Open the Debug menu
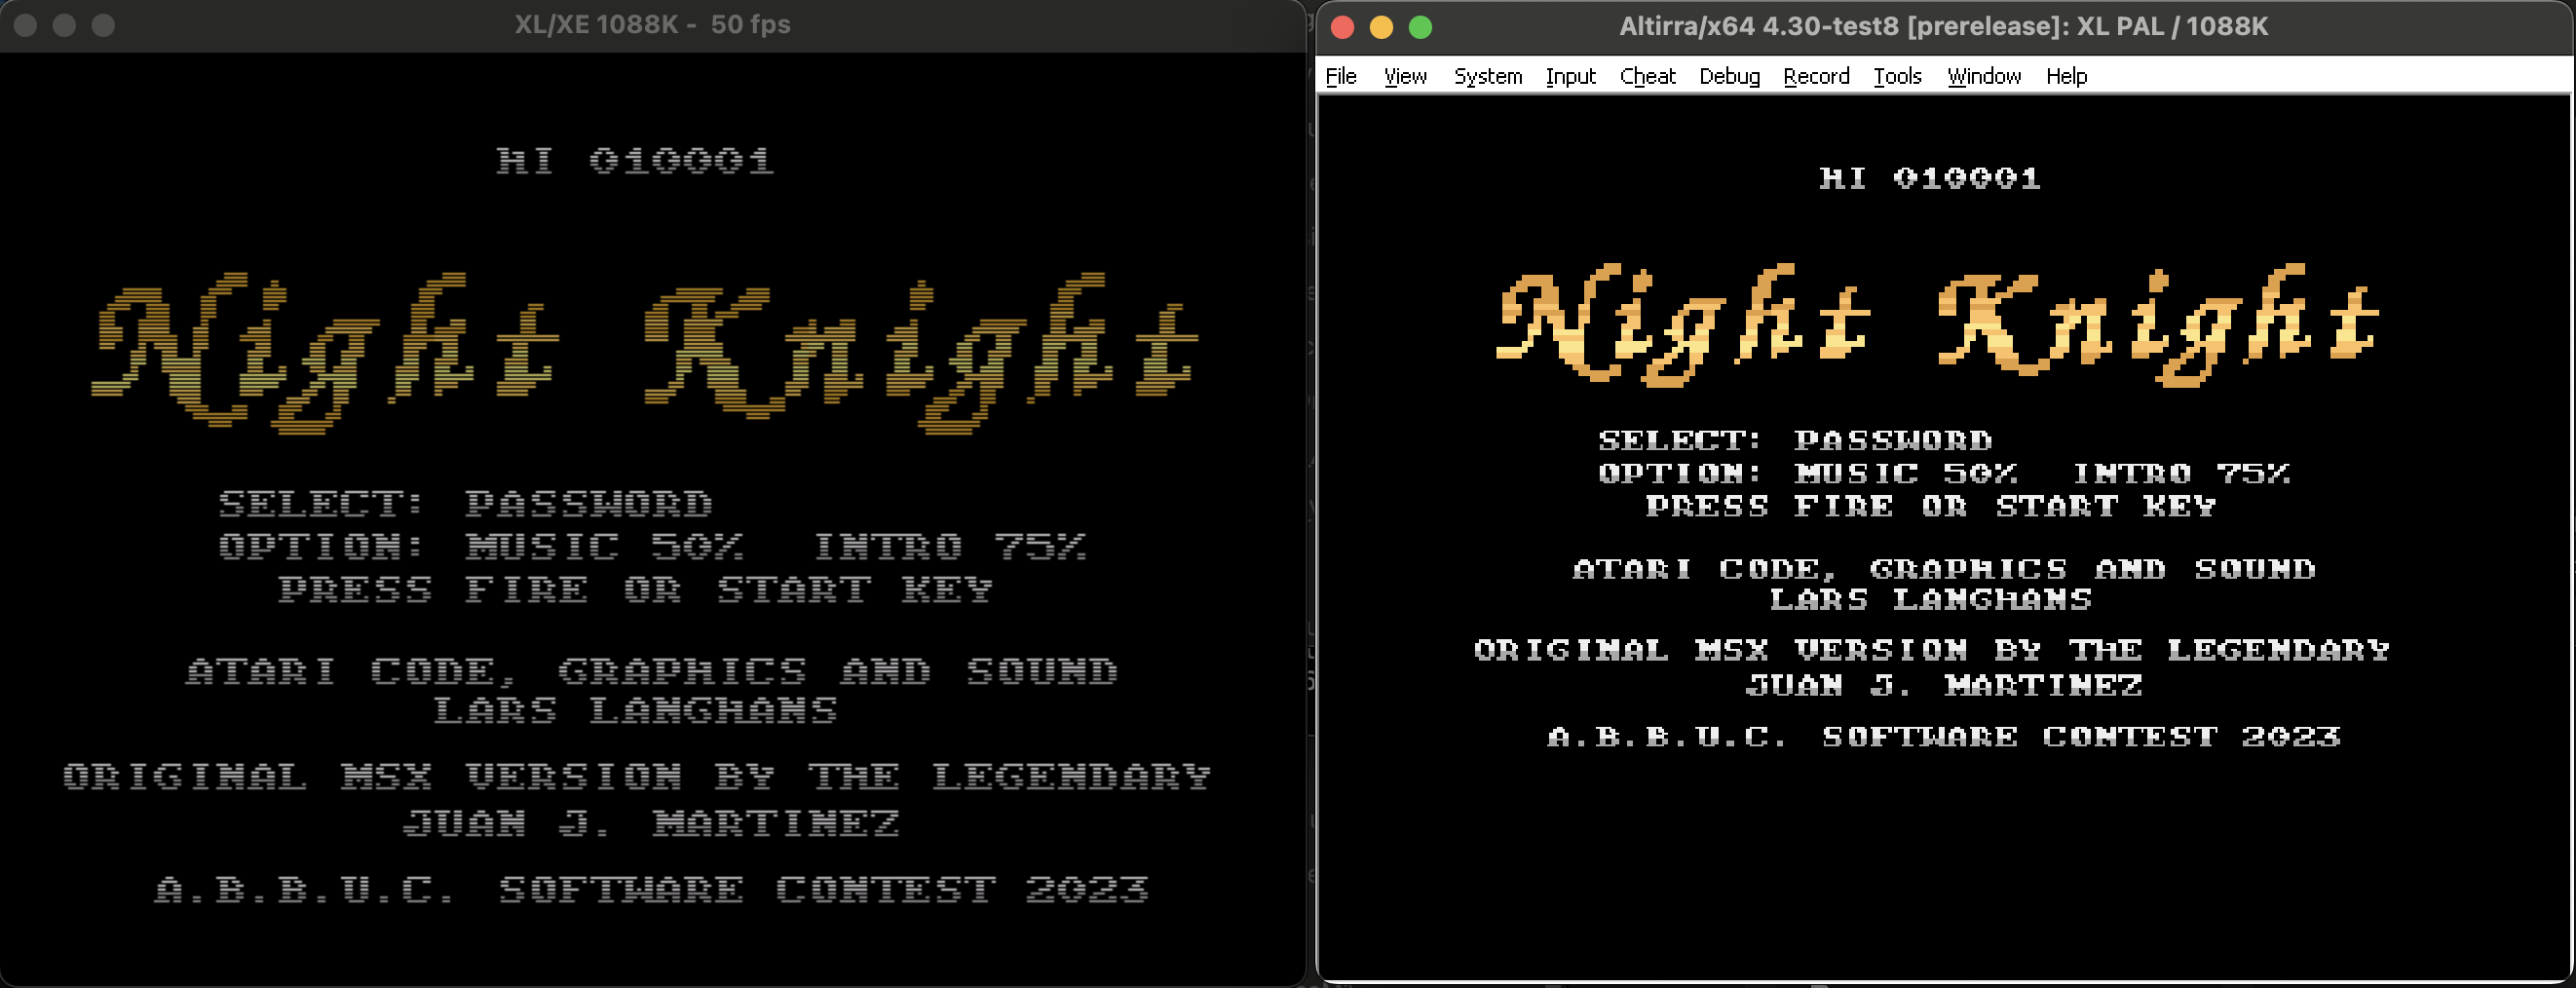Viewport: 2576px width, 988px height. (1729, 76)
